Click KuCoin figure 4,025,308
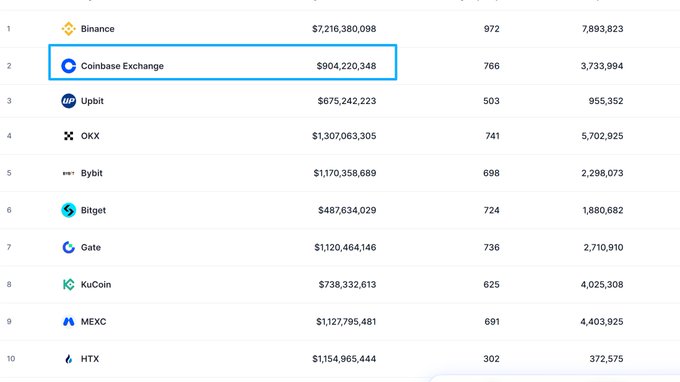The width and height of the screenshot is (680, 382). pyautogui.click(x=602, y=284)
